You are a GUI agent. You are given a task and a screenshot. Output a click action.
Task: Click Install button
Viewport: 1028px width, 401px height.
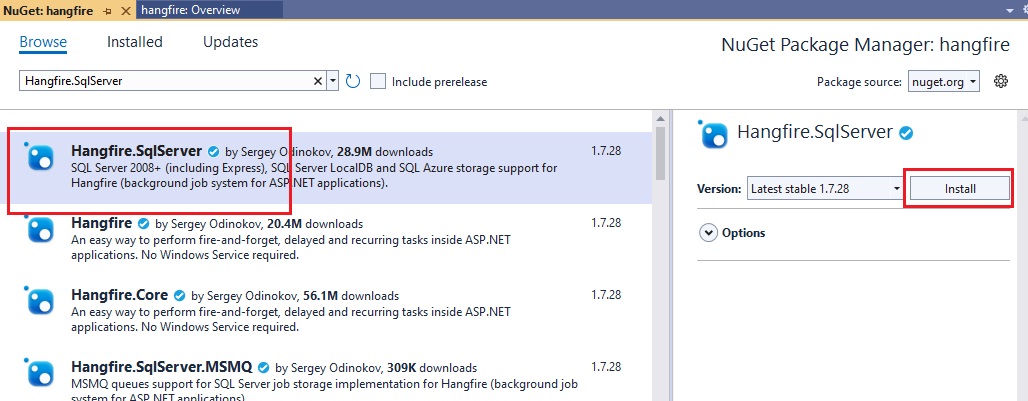tap(960, 189)
